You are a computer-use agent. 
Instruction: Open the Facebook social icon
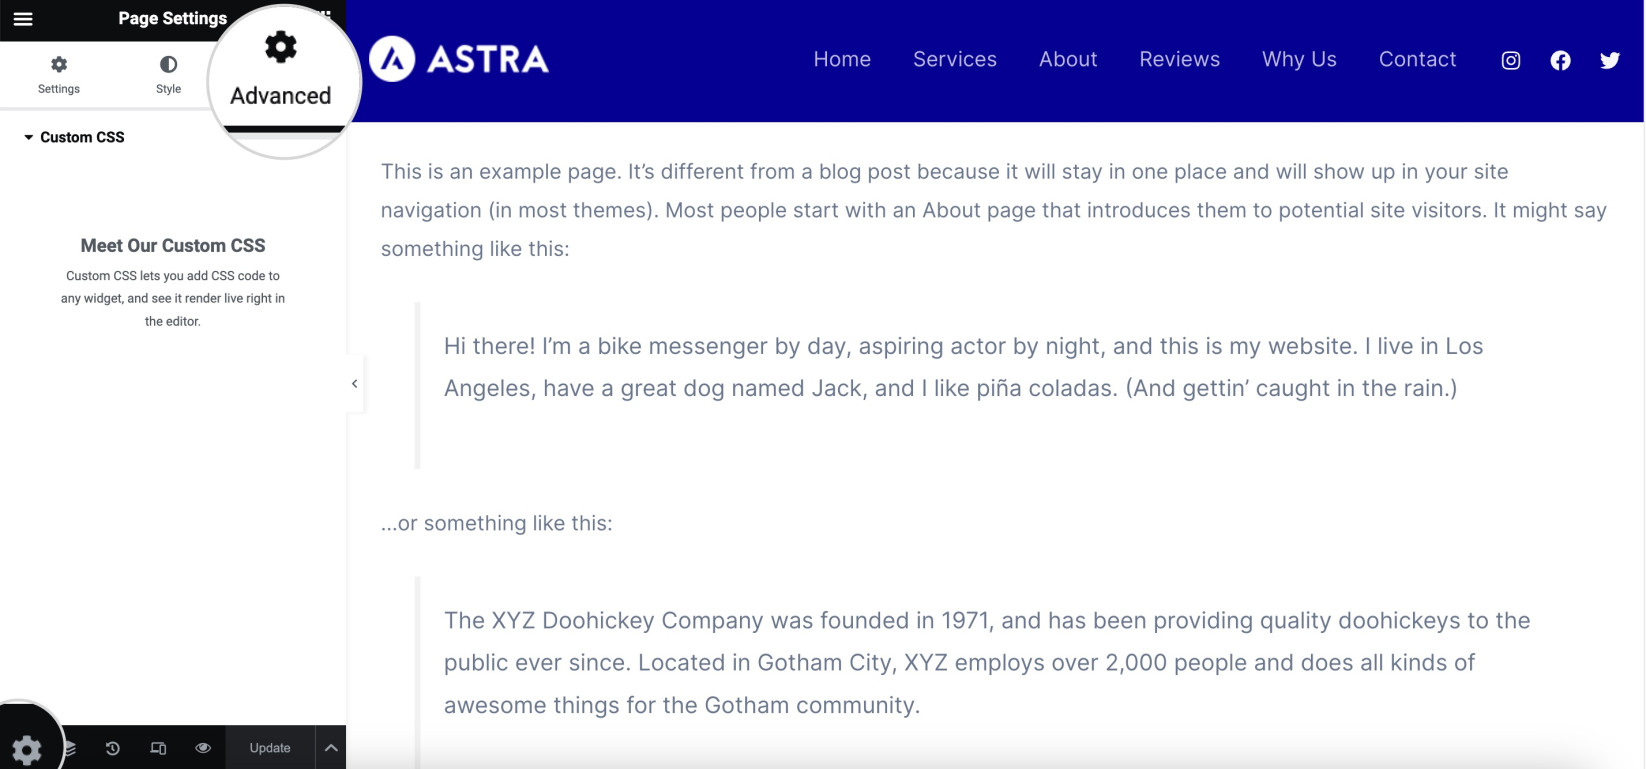pyautogui.click(x=1560, y=61)
